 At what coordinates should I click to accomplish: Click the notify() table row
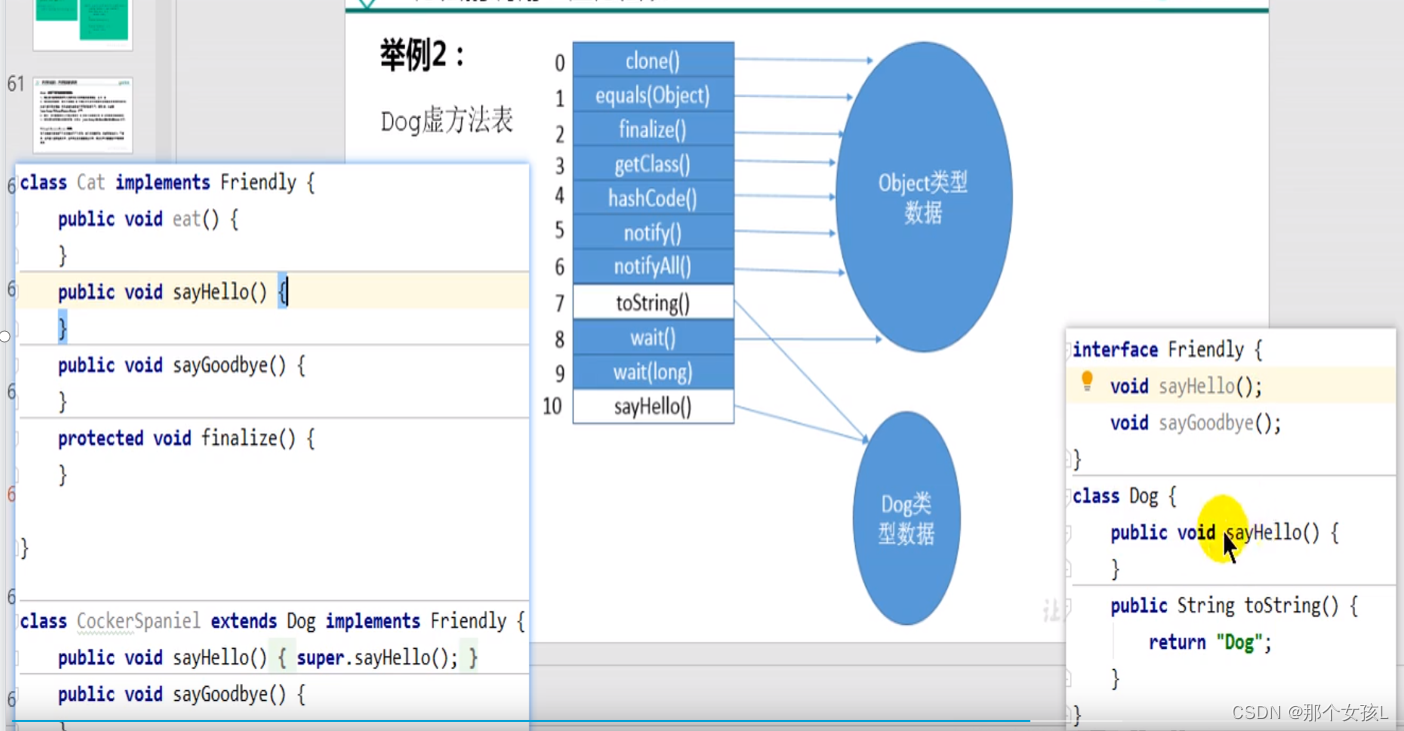[x=653, y=233]
